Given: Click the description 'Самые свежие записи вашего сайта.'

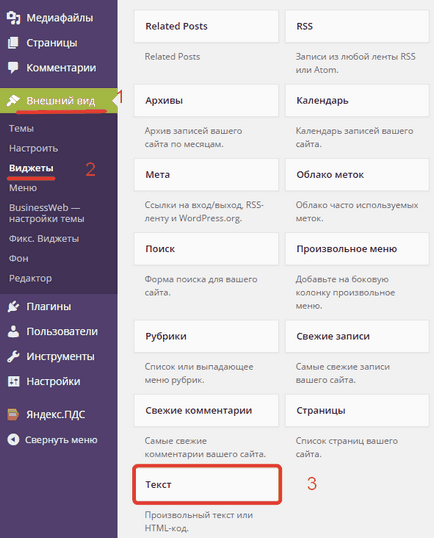Looking at the screenshot, I should [343, 373].
